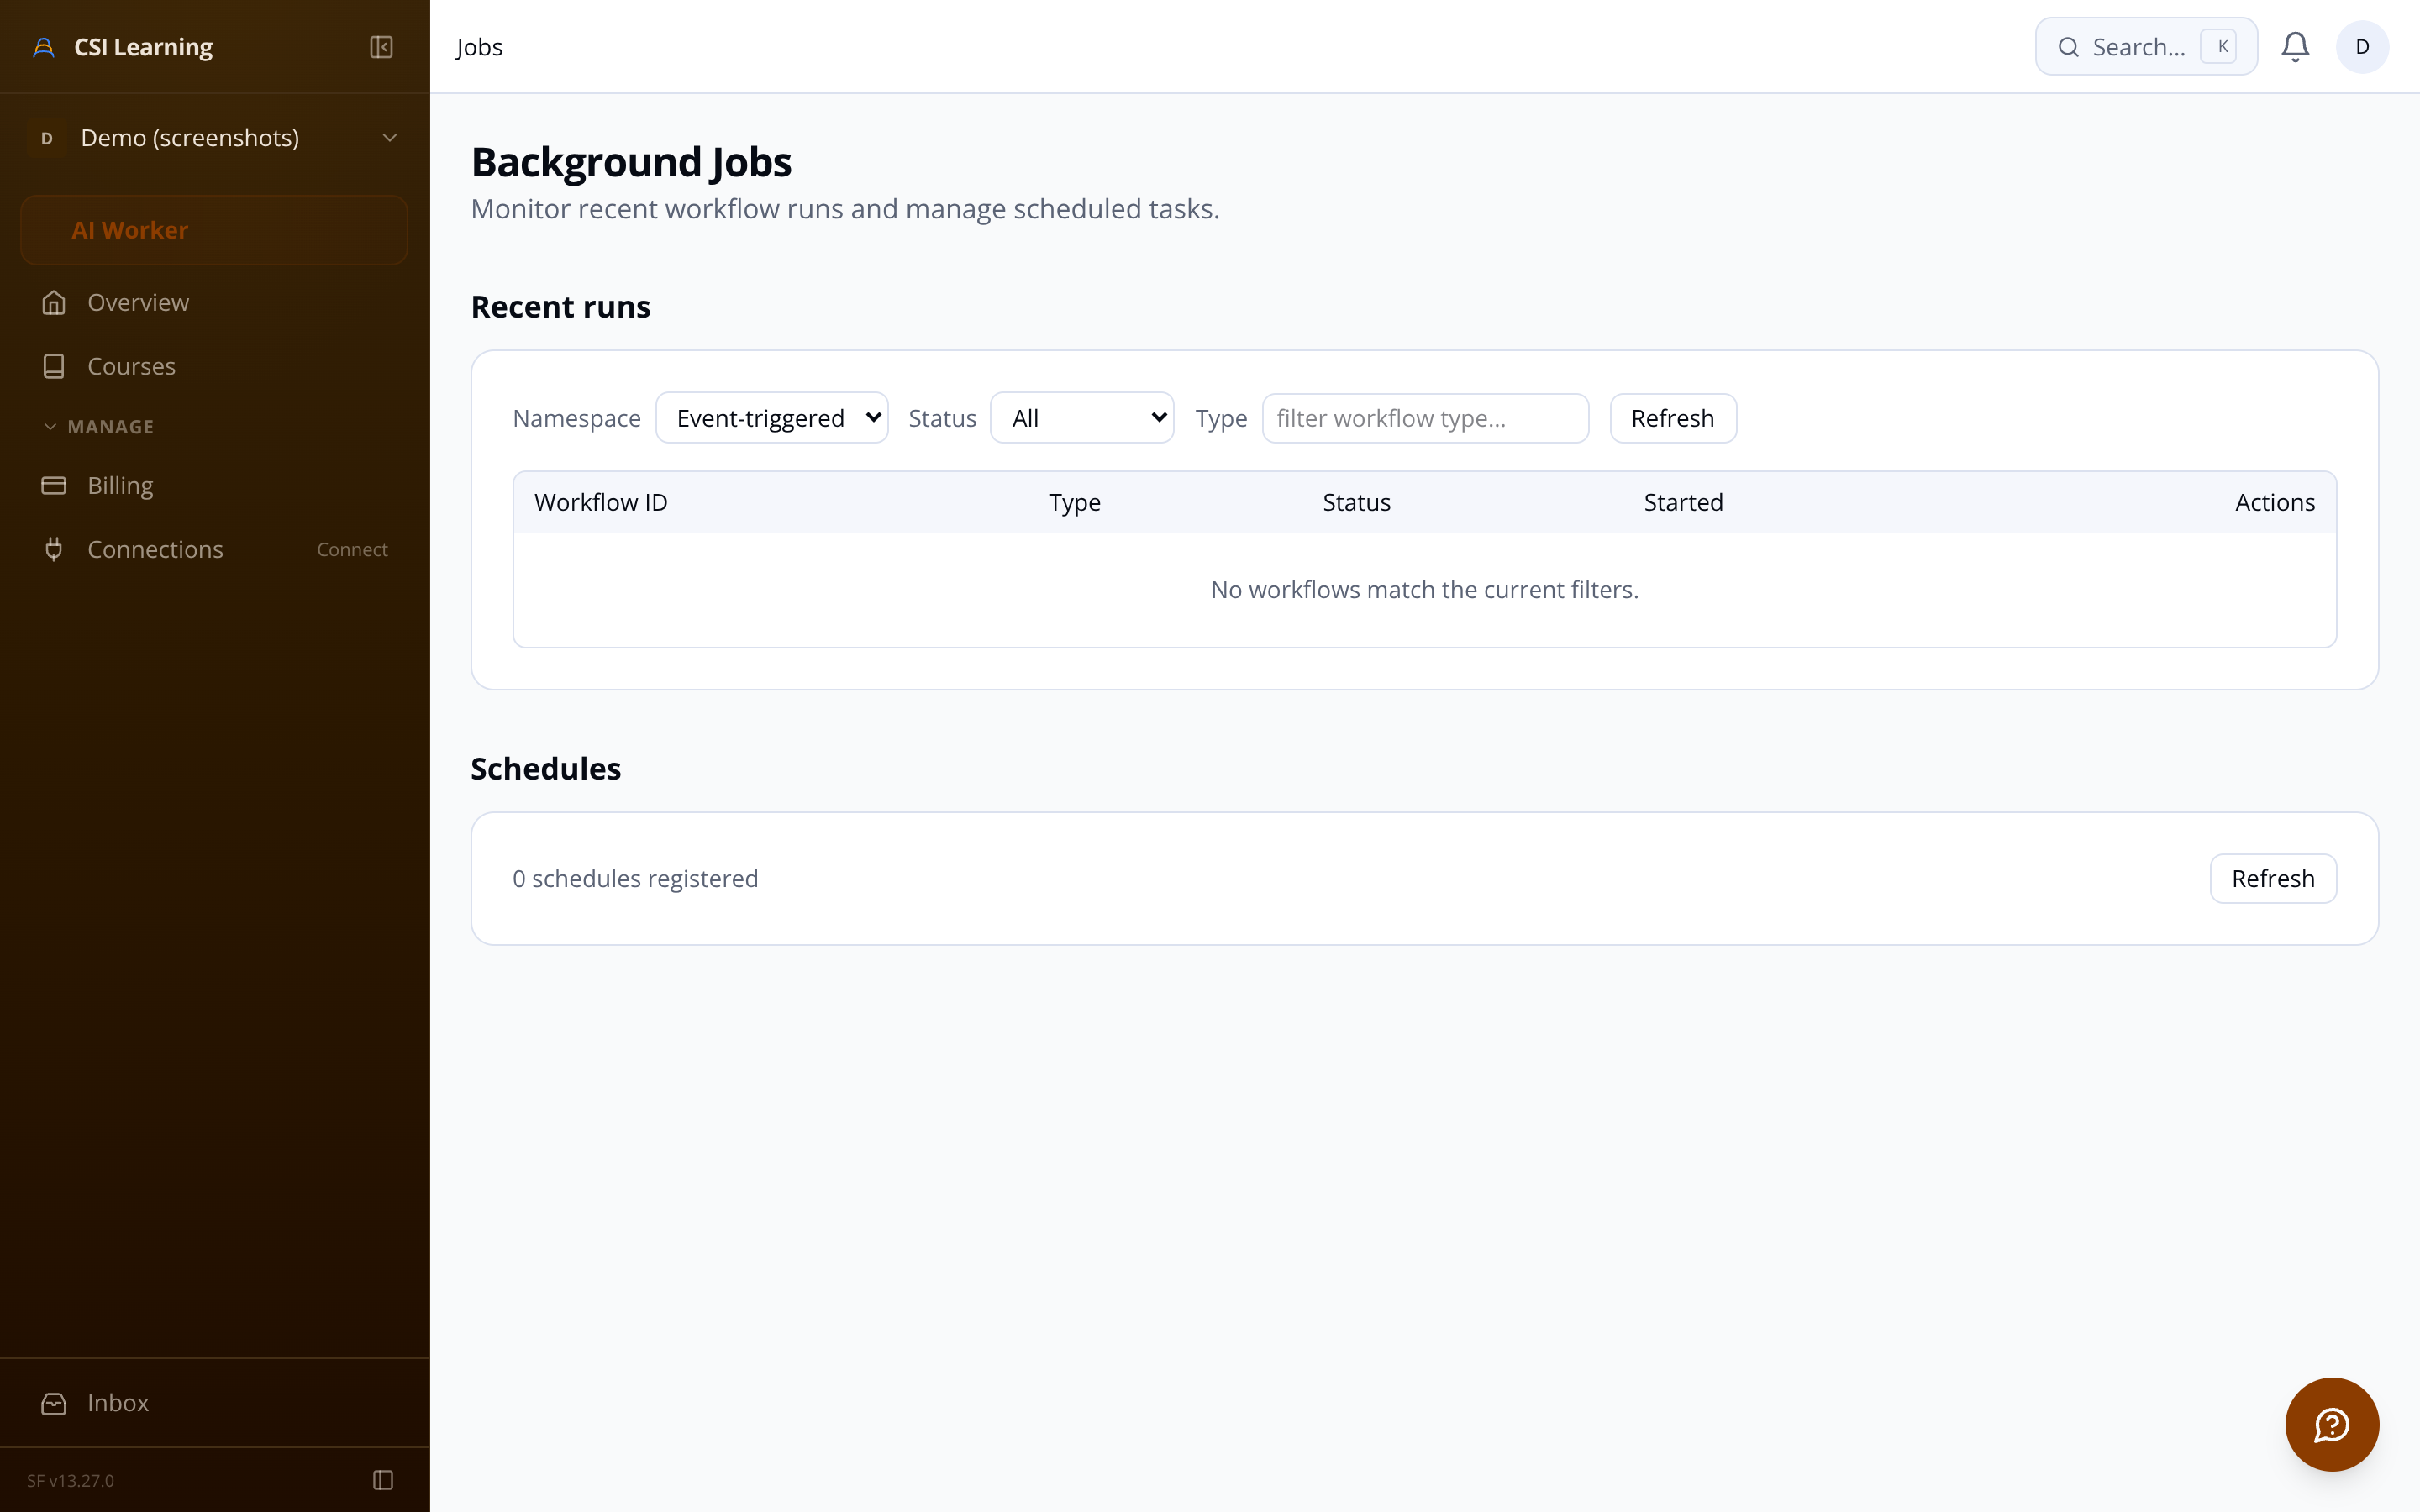Click the CSI Learning logo icon
The image size is (2420, 1512).
(x=44, y=47)
